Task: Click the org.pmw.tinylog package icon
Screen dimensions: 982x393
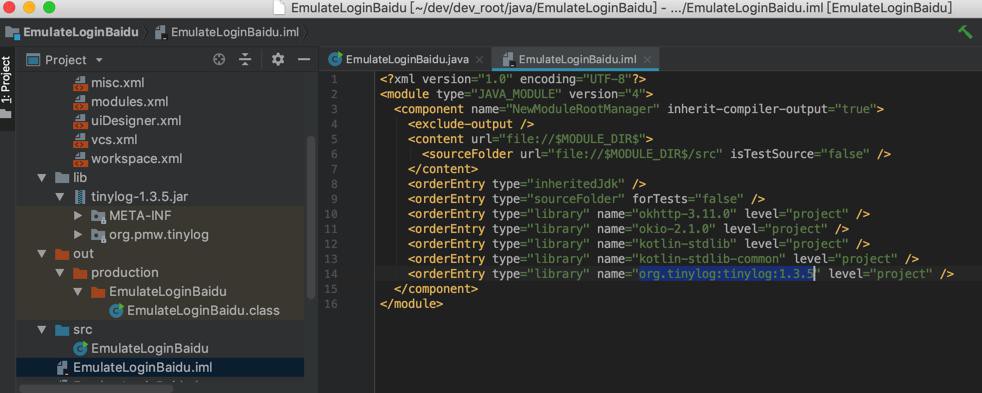Action: coord(98,235)
